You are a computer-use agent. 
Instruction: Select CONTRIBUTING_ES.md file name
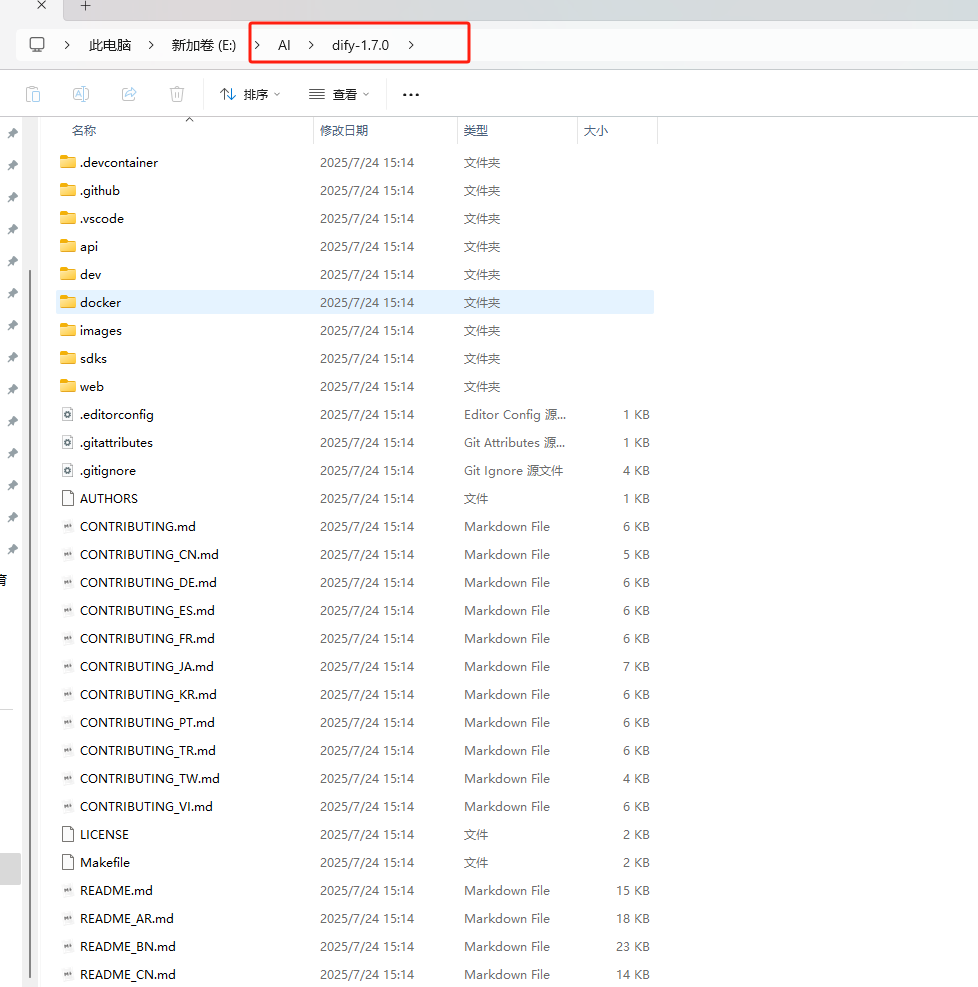[147, 611]
